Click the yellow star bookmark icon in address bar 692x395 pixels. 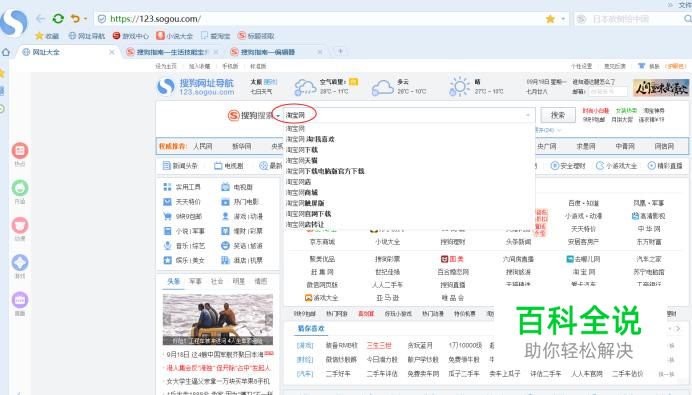coord(550,19)
